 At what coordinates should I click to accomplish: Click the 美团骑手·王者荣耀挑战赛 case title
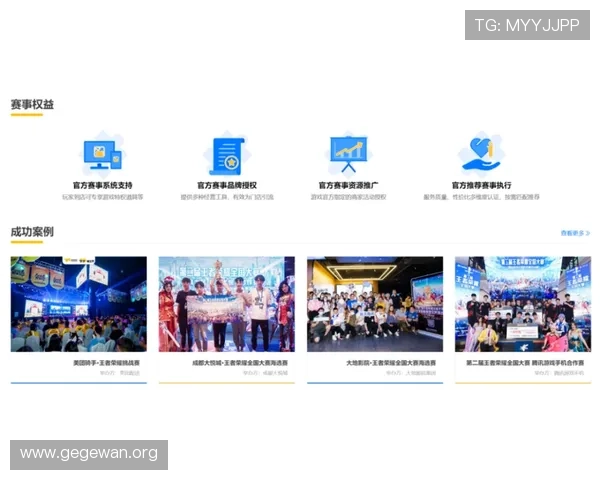[106, 362]
